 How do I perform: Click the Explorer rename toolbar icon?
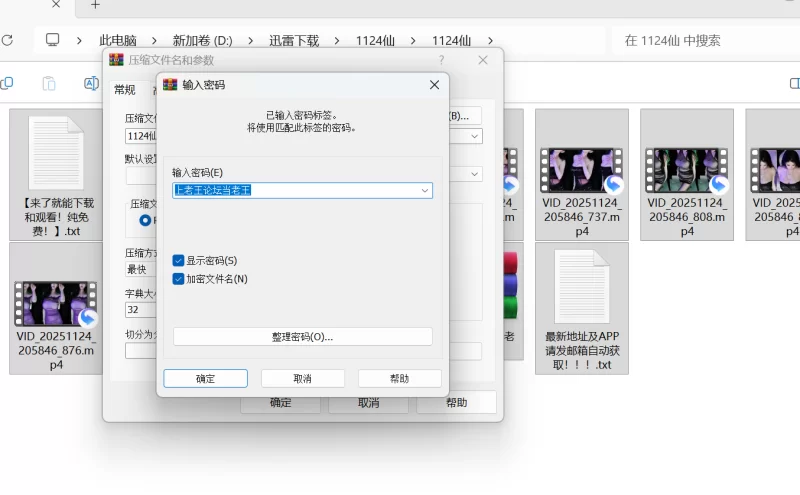[x=91, y=83]
